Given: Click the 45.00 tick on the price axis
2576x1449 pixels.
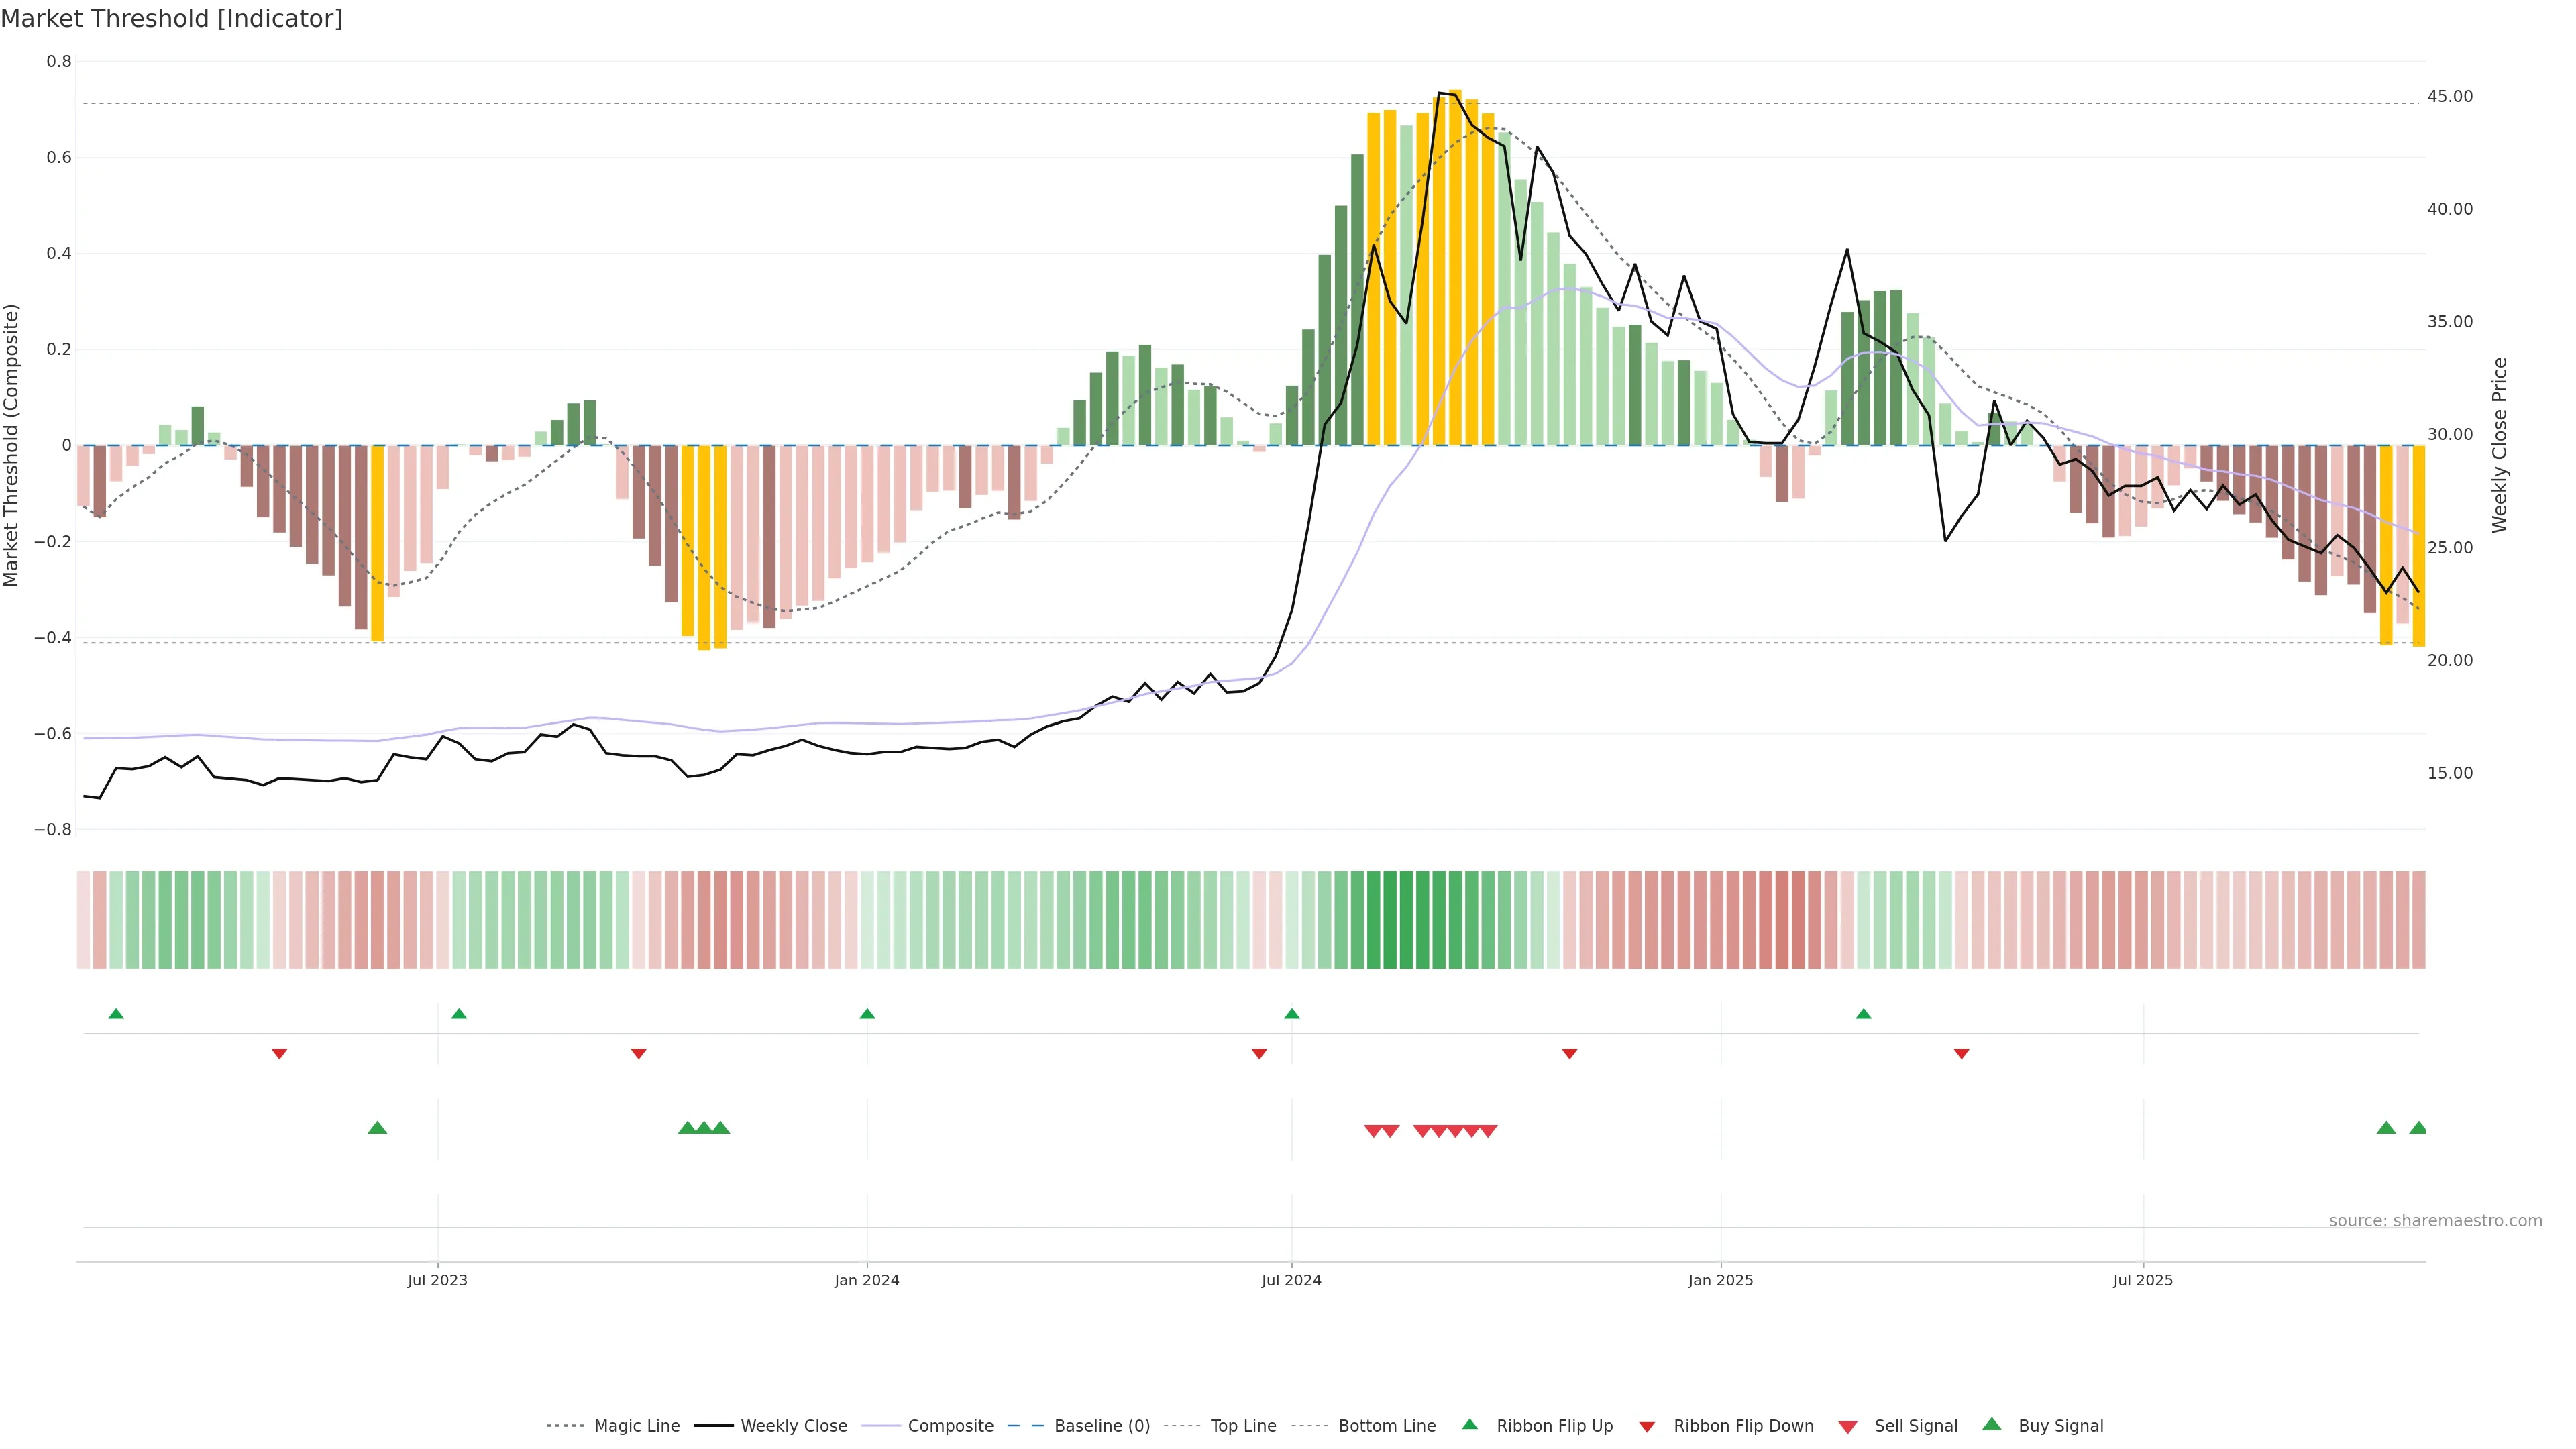Looking at the screenshot, I should pos(2449,96).
